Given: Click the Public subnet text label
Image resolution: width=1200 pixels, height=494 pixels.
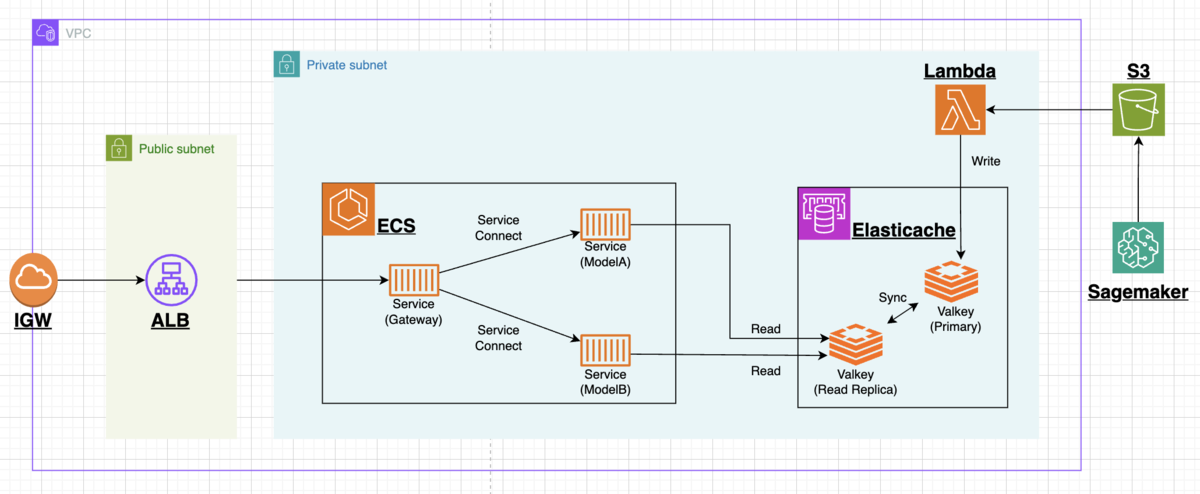Looking at the screenshot, I should pos(176,148).
